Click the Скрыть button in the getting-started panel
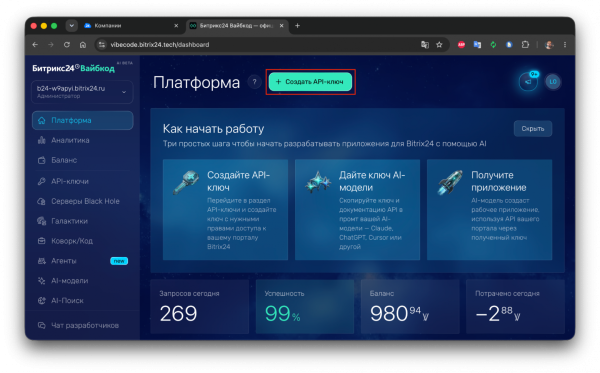The height and width of the screenshot is (373, 600). point(533,129)
